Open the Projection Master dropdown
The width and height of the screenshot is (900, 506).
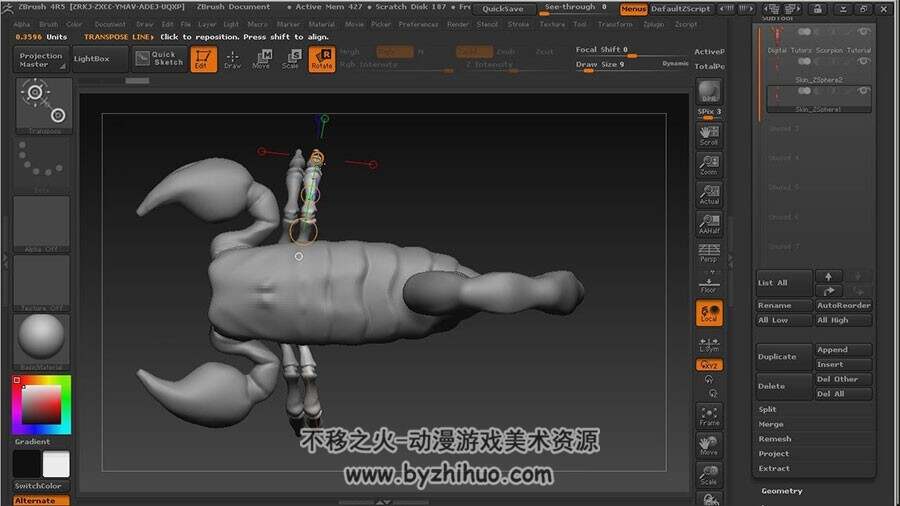41,60
